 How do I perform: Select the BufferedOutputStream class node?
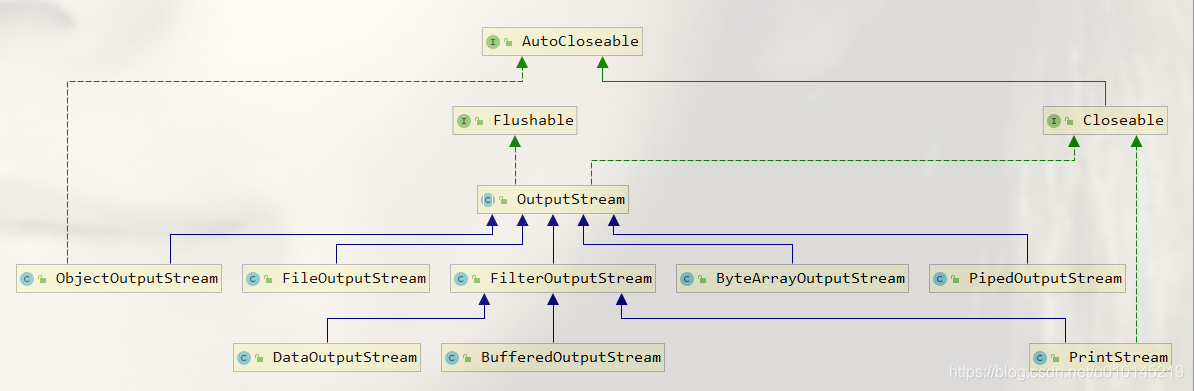pyautogui.click(x=553, y=357)
